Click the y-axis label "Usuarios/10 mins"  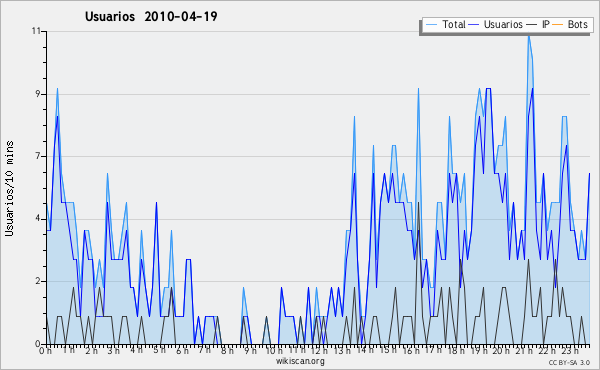tap(9, 188)
